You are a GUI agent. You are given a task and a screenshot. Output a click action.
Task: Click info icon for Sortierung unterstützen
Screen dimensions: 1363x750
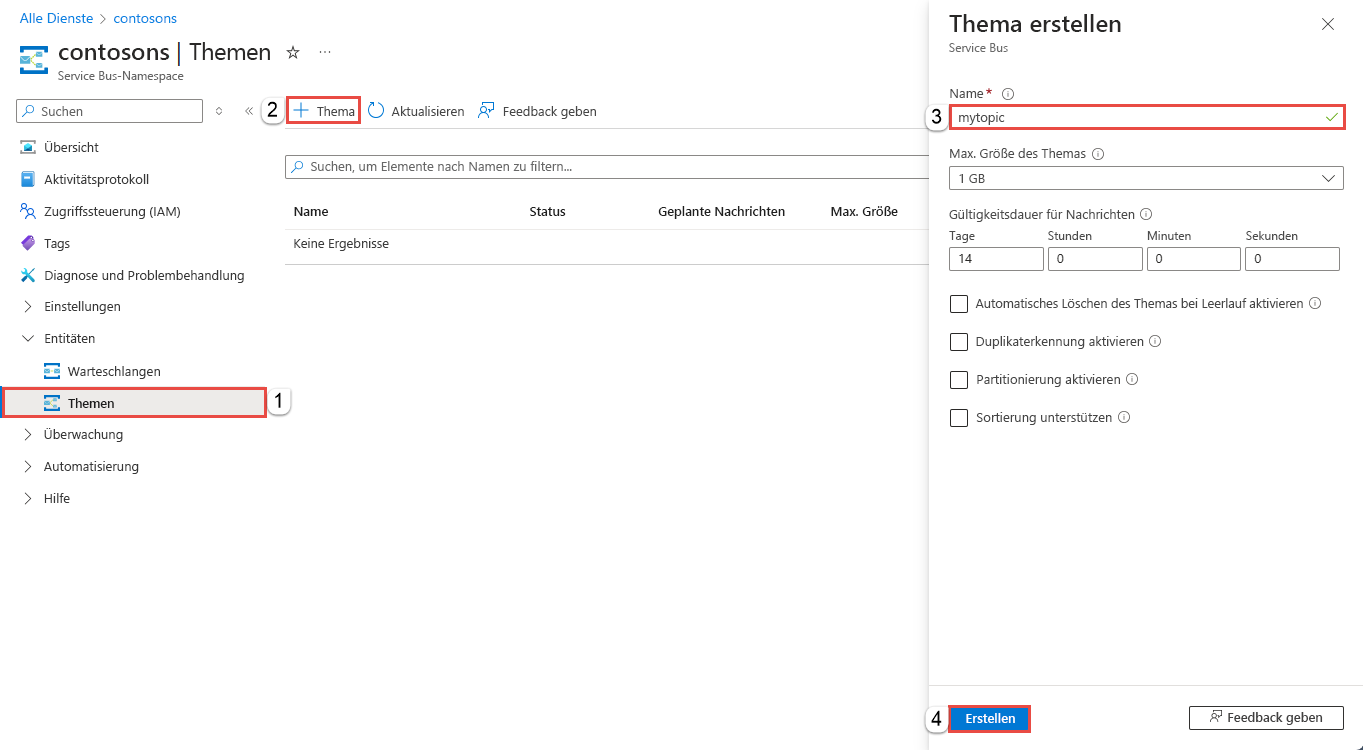point(1124,417)
